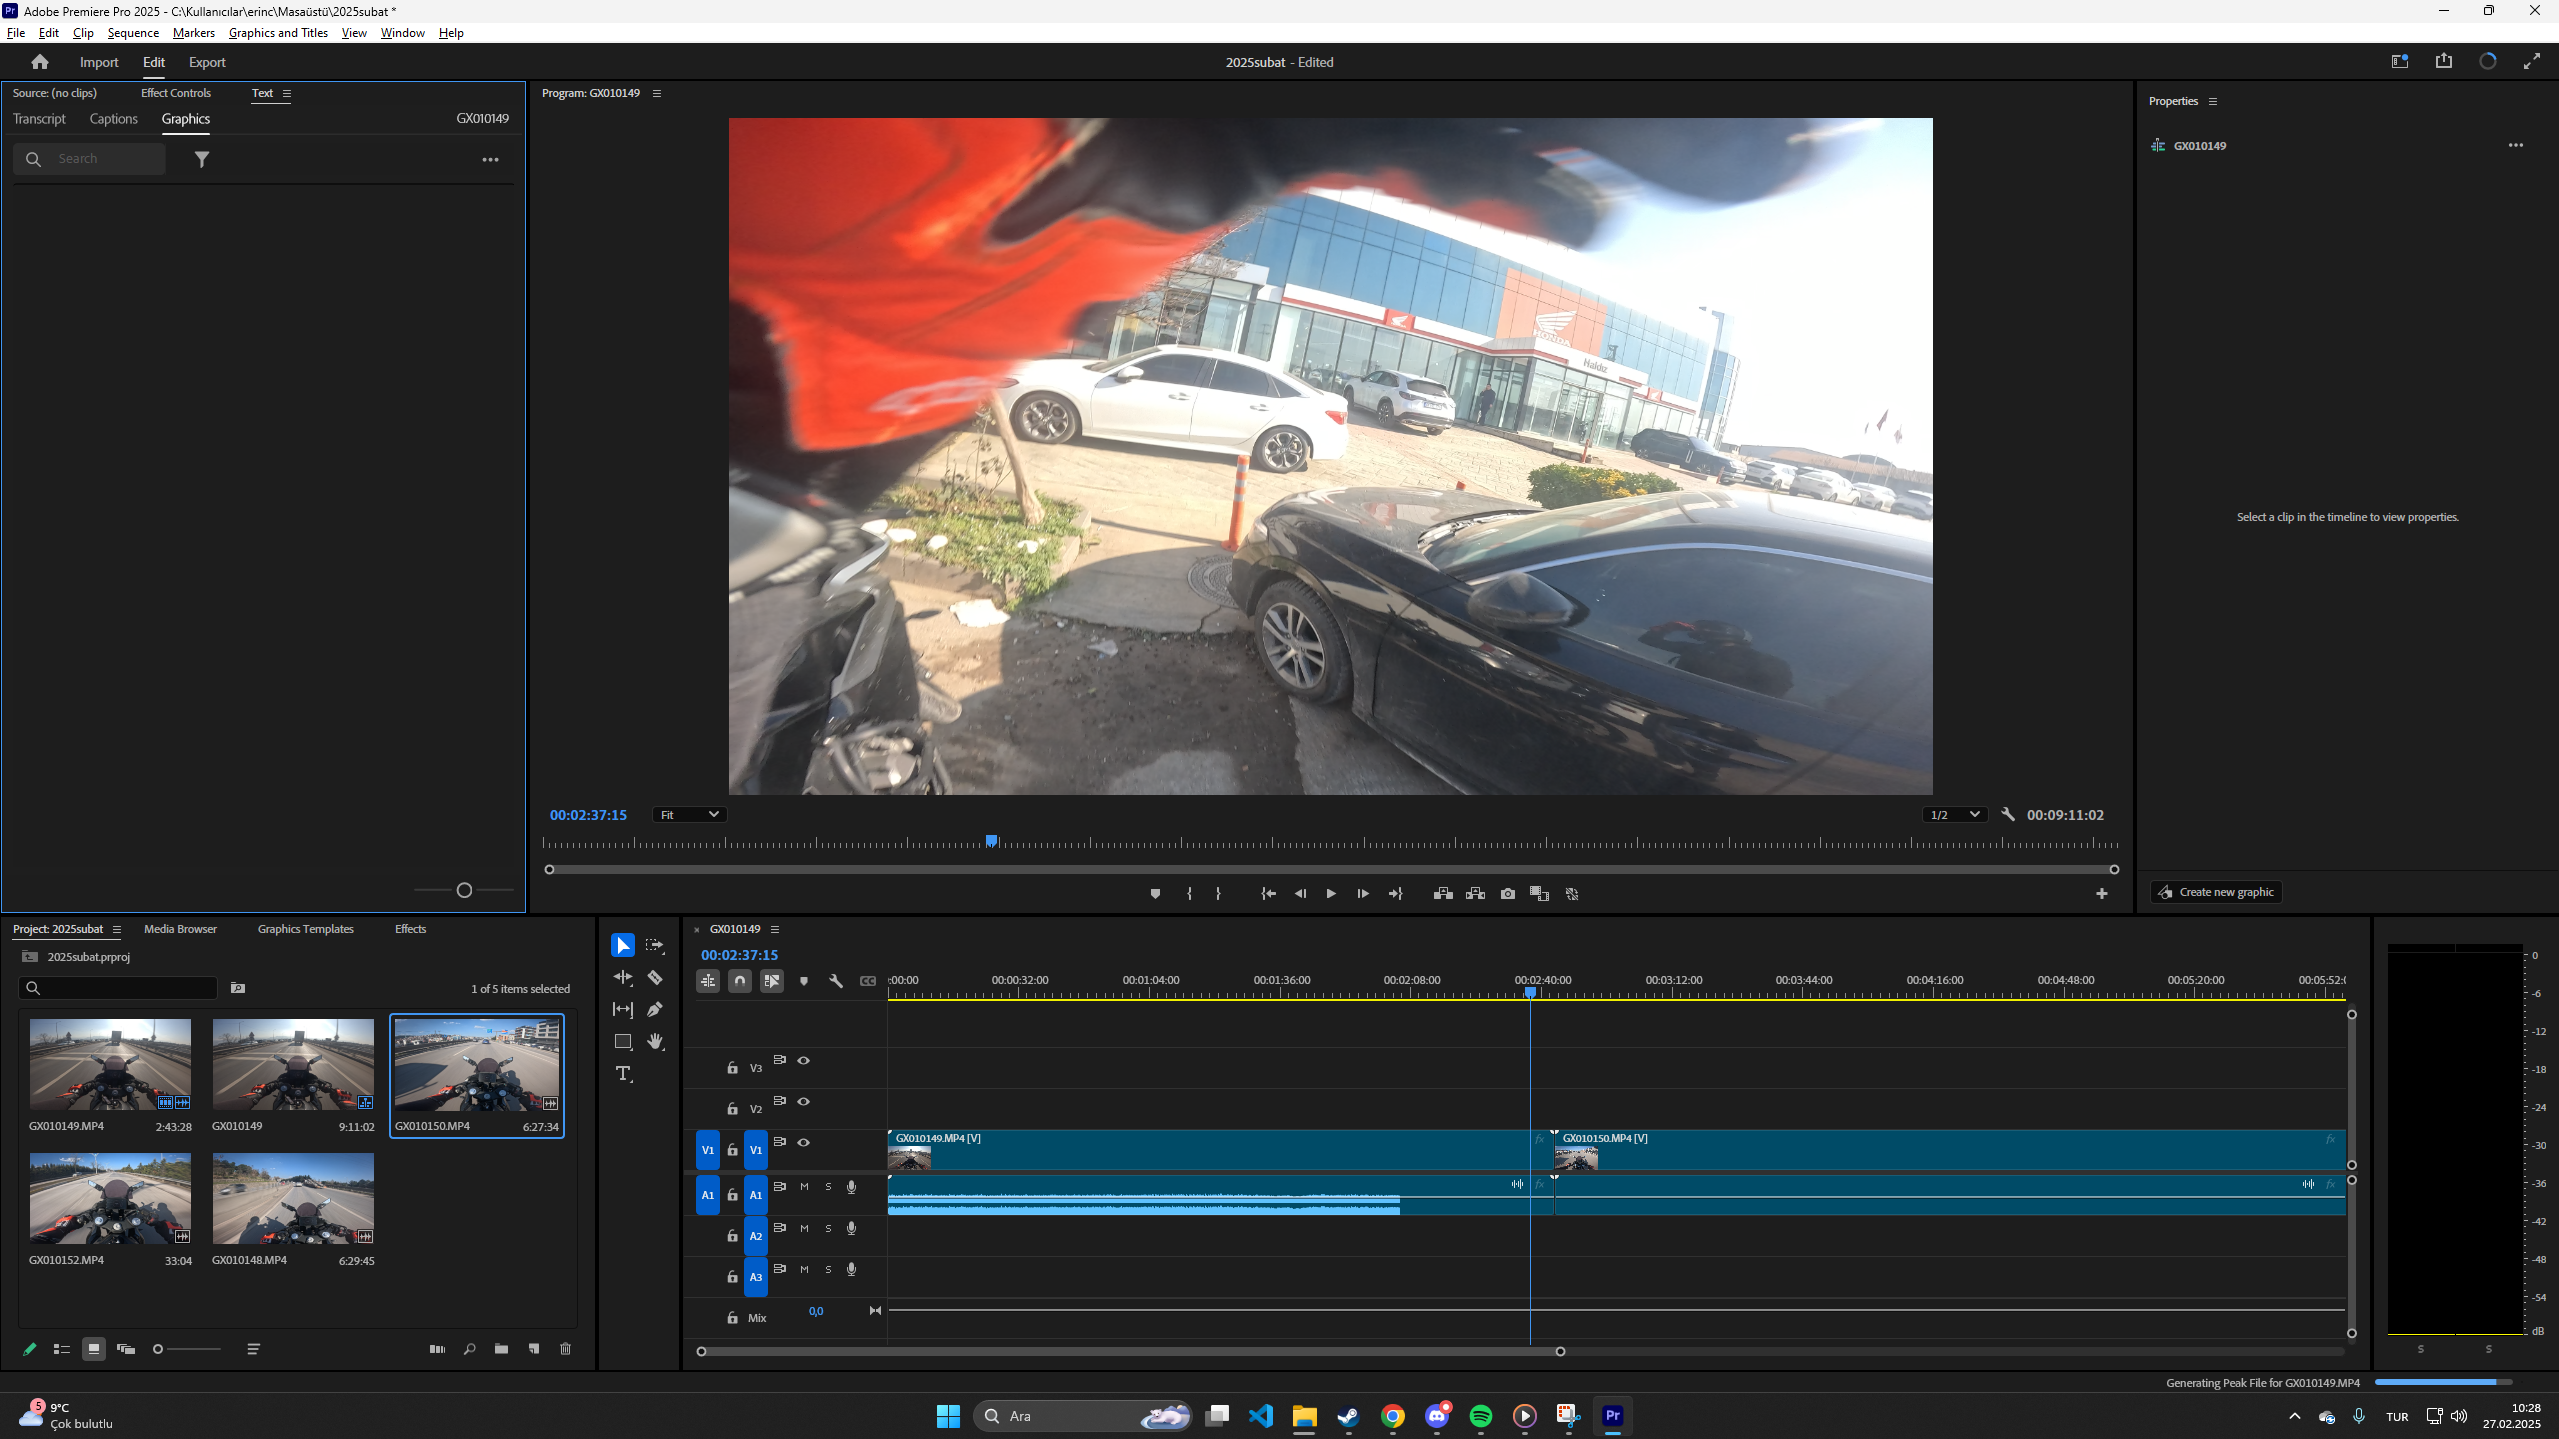The height and width of the screenshot is (1439, 2559).
Task: Select the Hand tool
Action: 655,1041
